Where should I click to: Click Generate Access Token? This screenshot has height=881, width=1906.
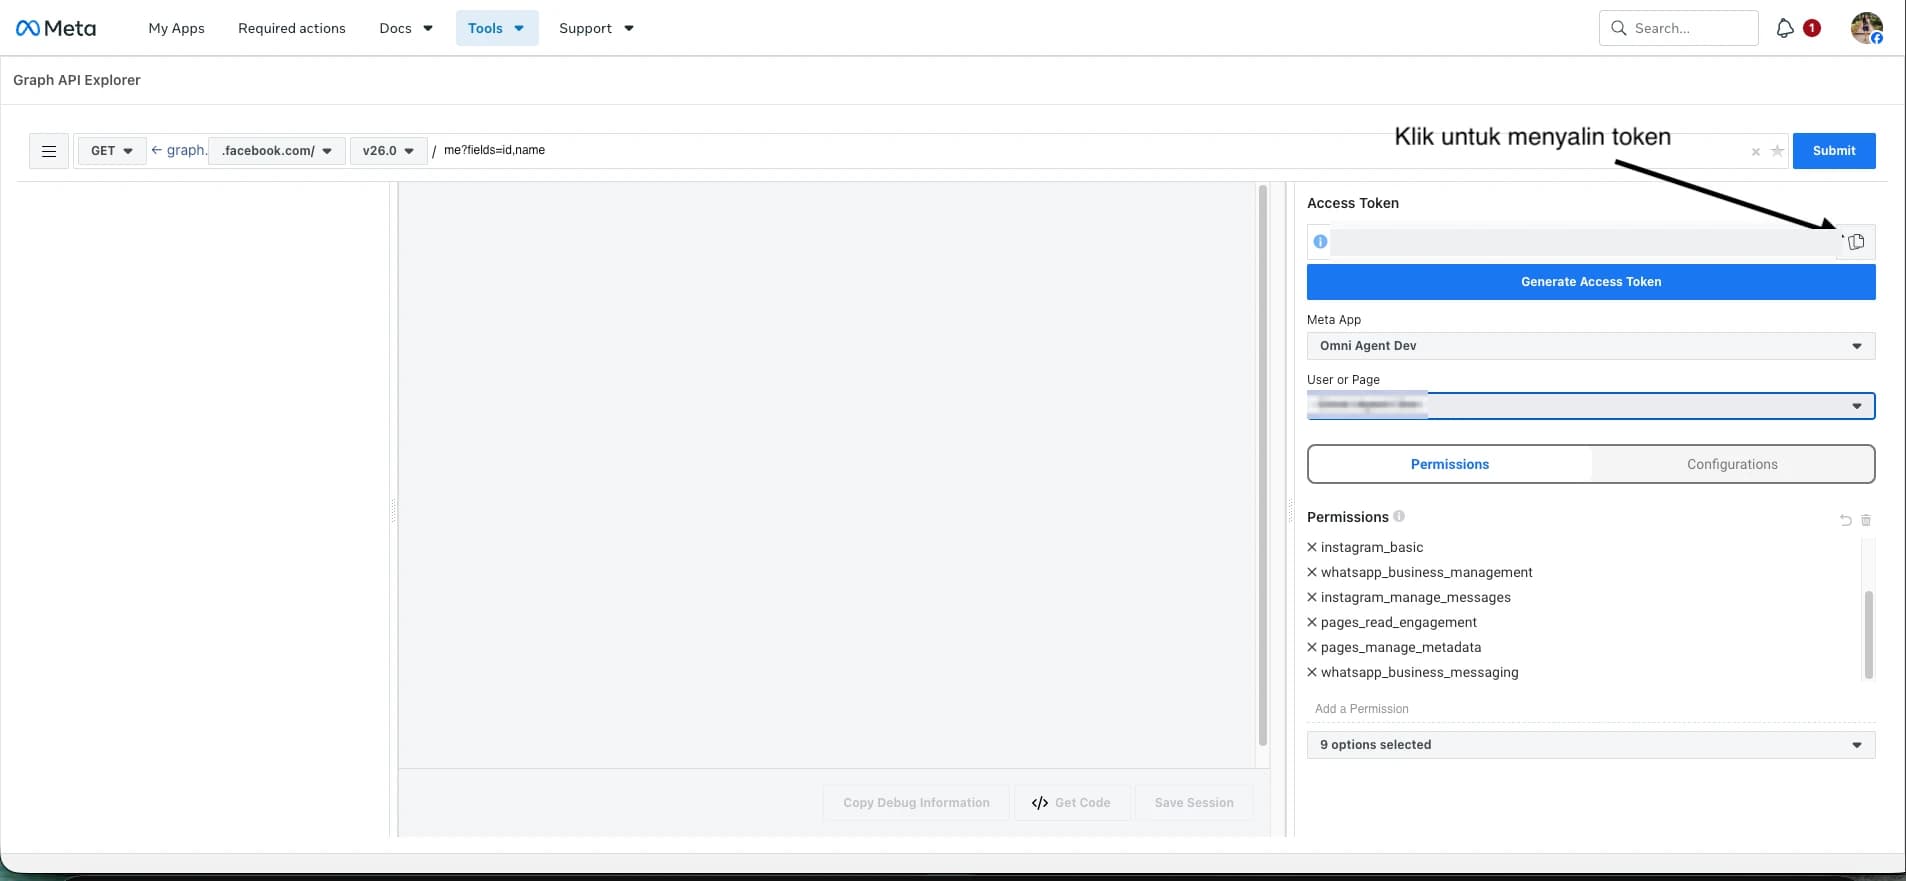click(x=1591, y=282)
